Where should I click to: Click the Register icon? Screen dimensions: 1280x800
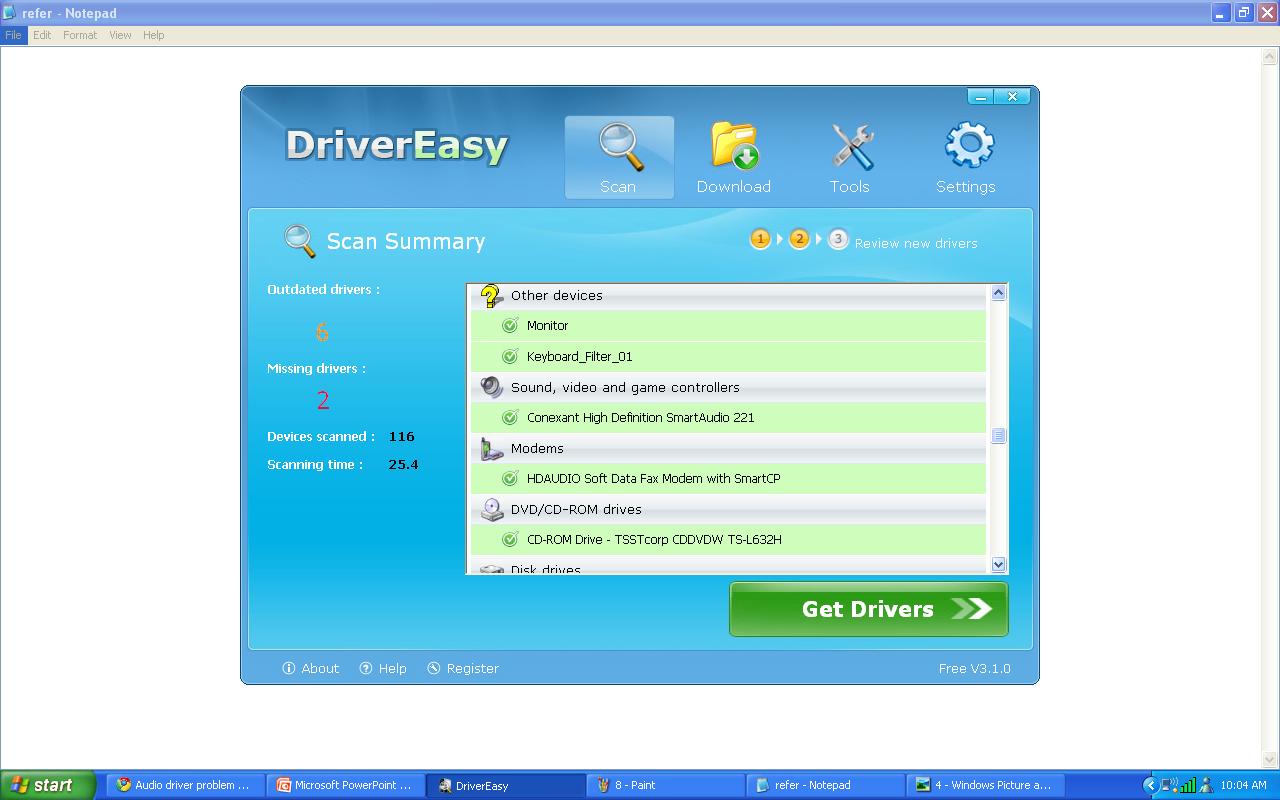434,668
